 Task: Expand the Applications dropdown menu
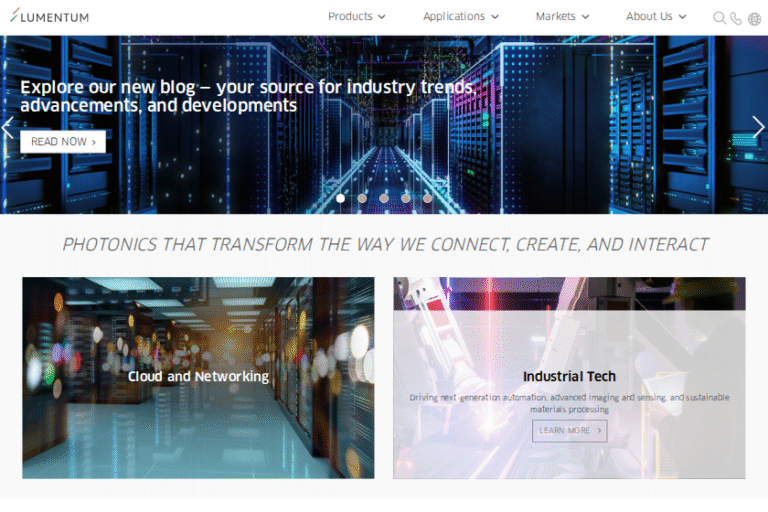point(460,17)
